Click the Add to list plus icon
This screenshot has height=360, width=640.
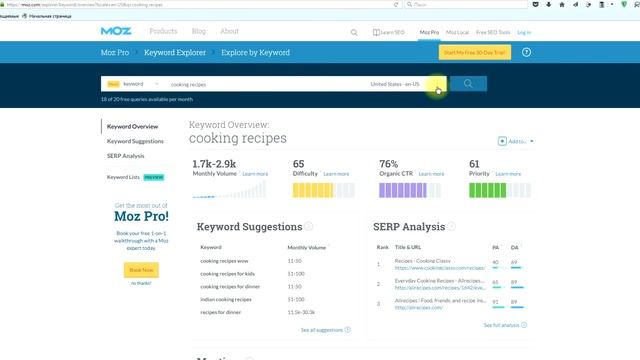click(x=502, y=141)
